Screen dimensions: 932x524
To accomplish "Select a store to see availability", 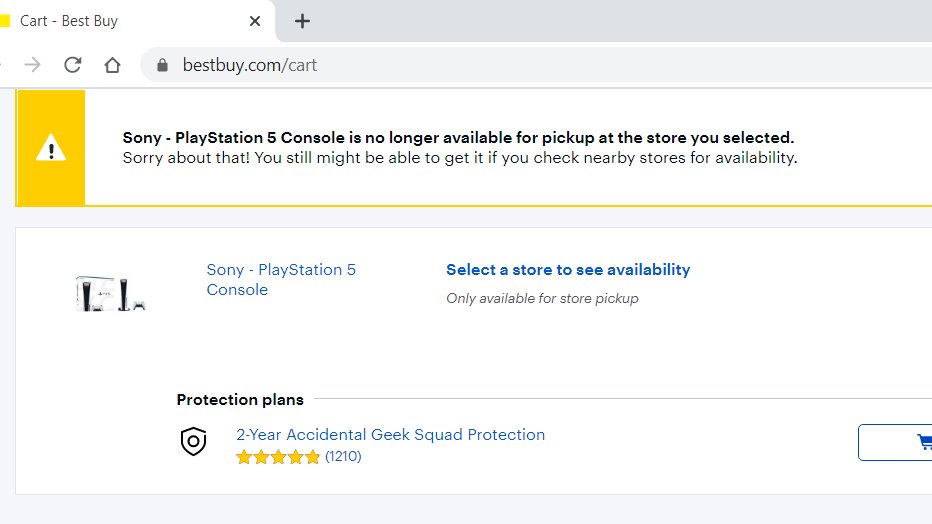I will pos(568,270).
